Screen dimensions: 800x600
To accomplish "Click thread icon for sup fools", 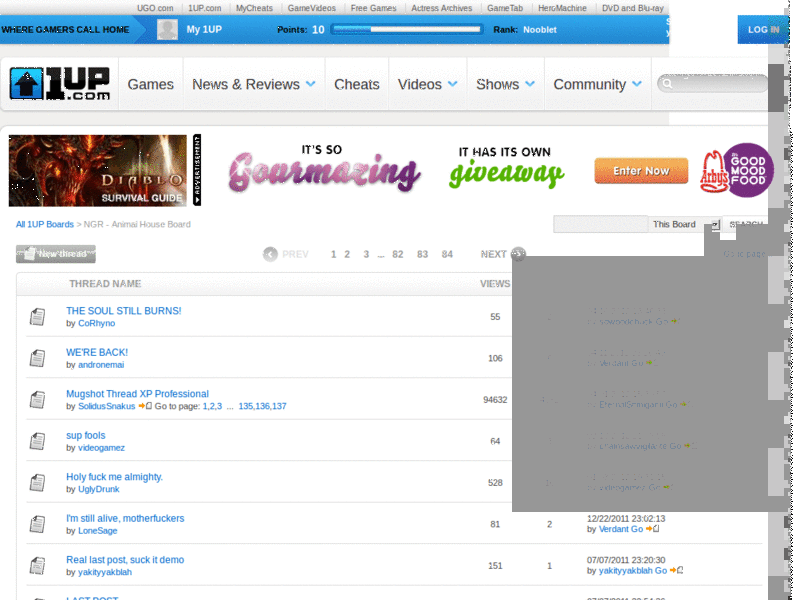I will tap(37, 441).
